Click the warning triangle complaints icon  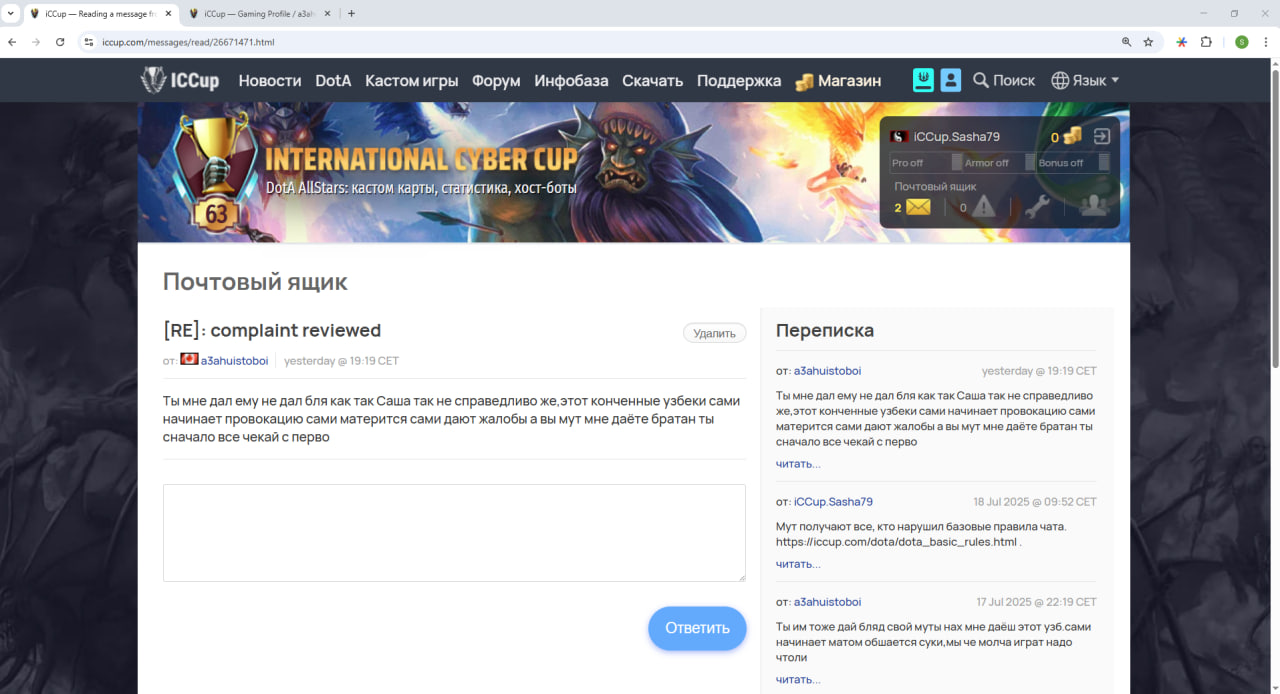pyautogui.click(x=984, y=207)
